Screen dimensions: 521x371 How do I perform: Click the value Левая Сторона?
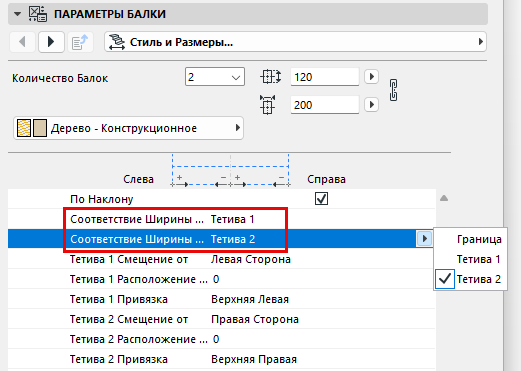pos(251,259)
